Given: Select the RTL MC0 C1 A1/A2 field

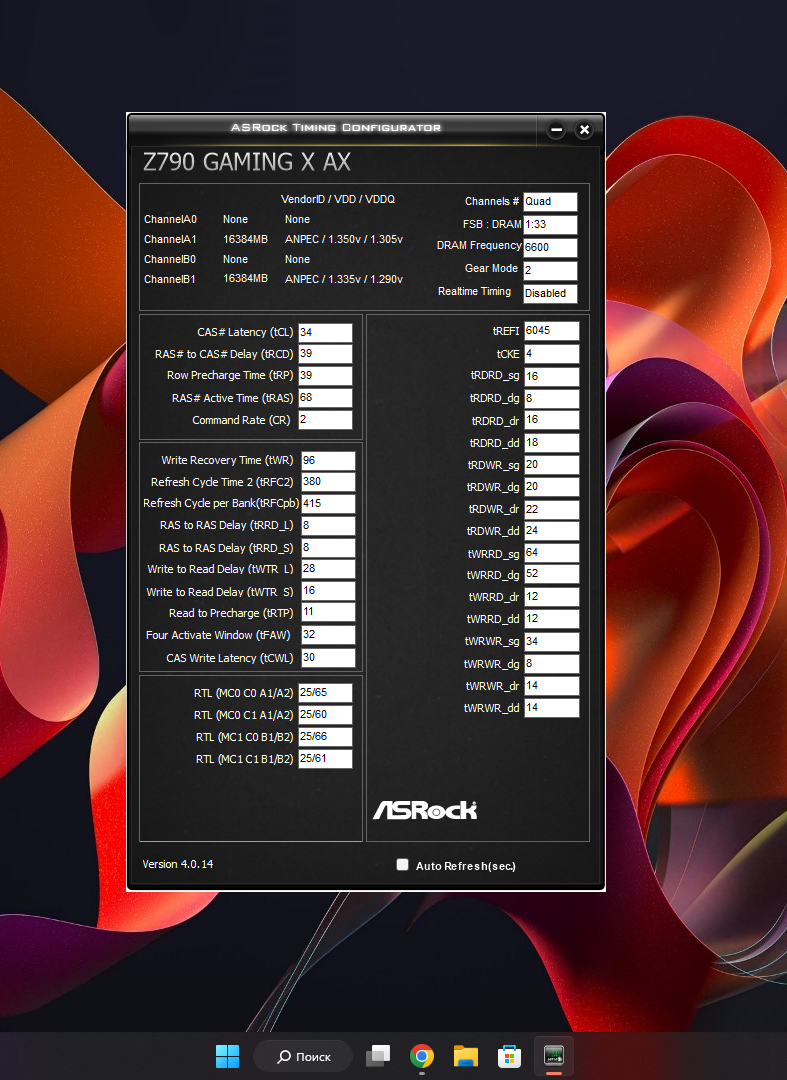Looking at the screenshot, I should [x=325, y=715].
